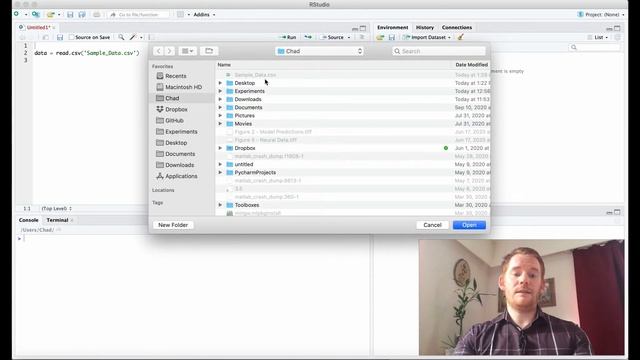This screenshot has height=360, width=640.
Task: Click the create project icon in RStudio toolbar
Action: [x=36, y=14]
